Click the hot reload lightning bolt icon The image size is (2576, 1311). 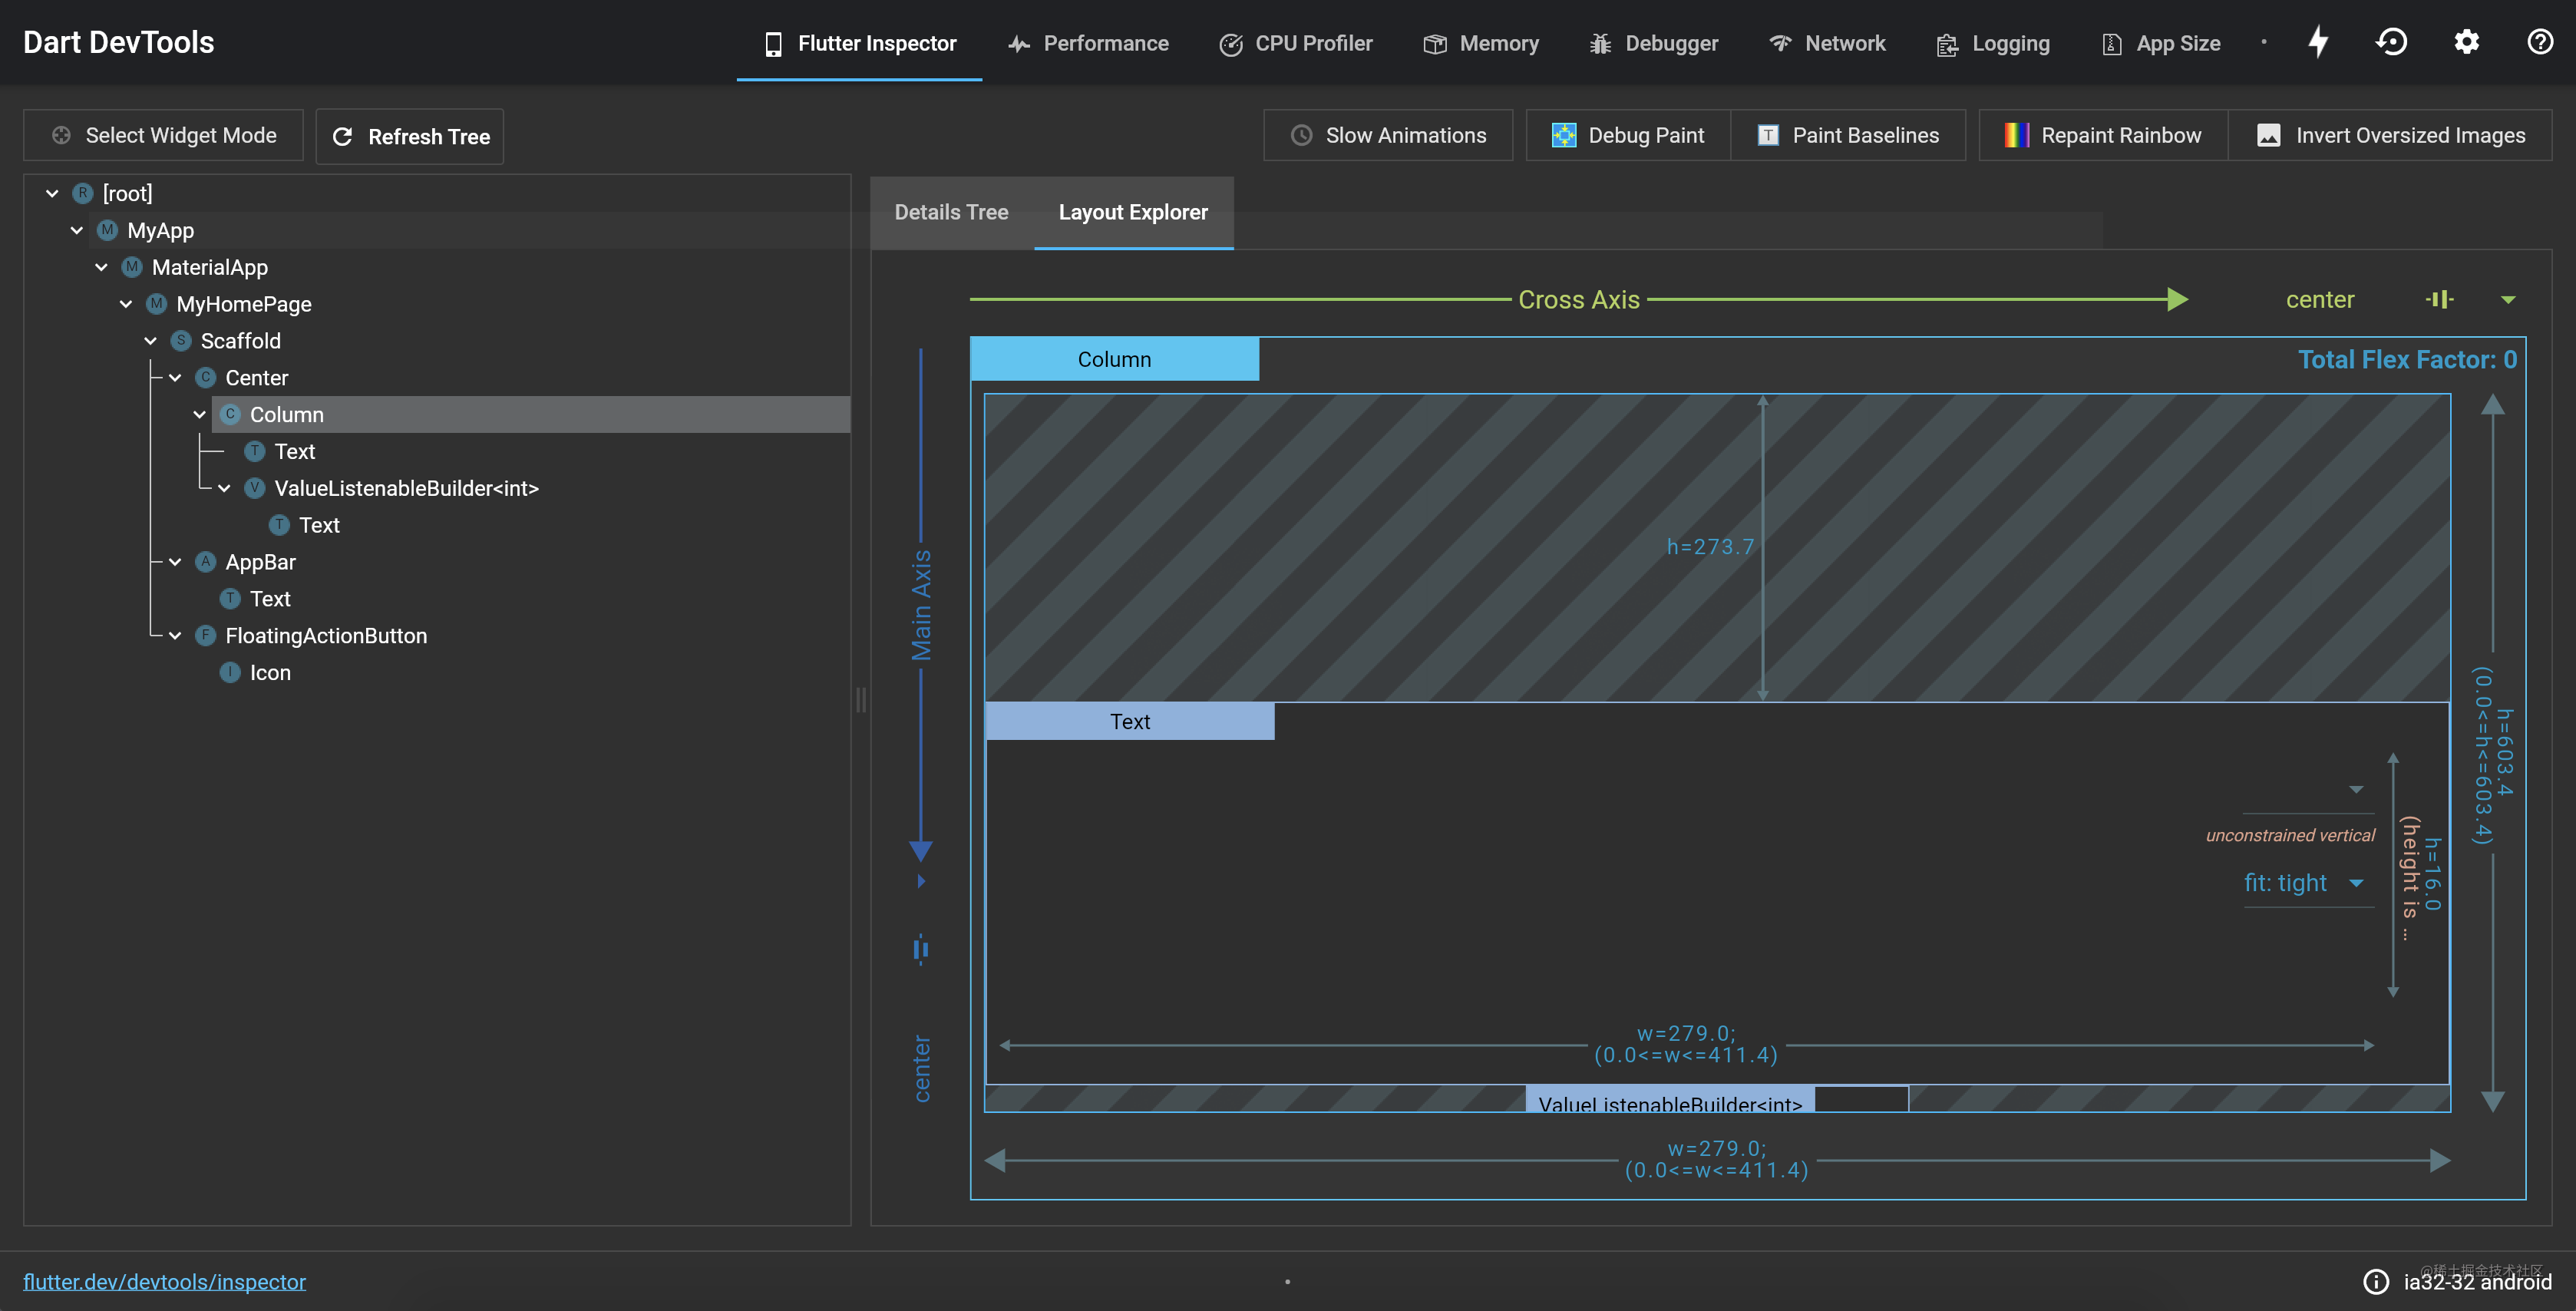pos(2318,42)
